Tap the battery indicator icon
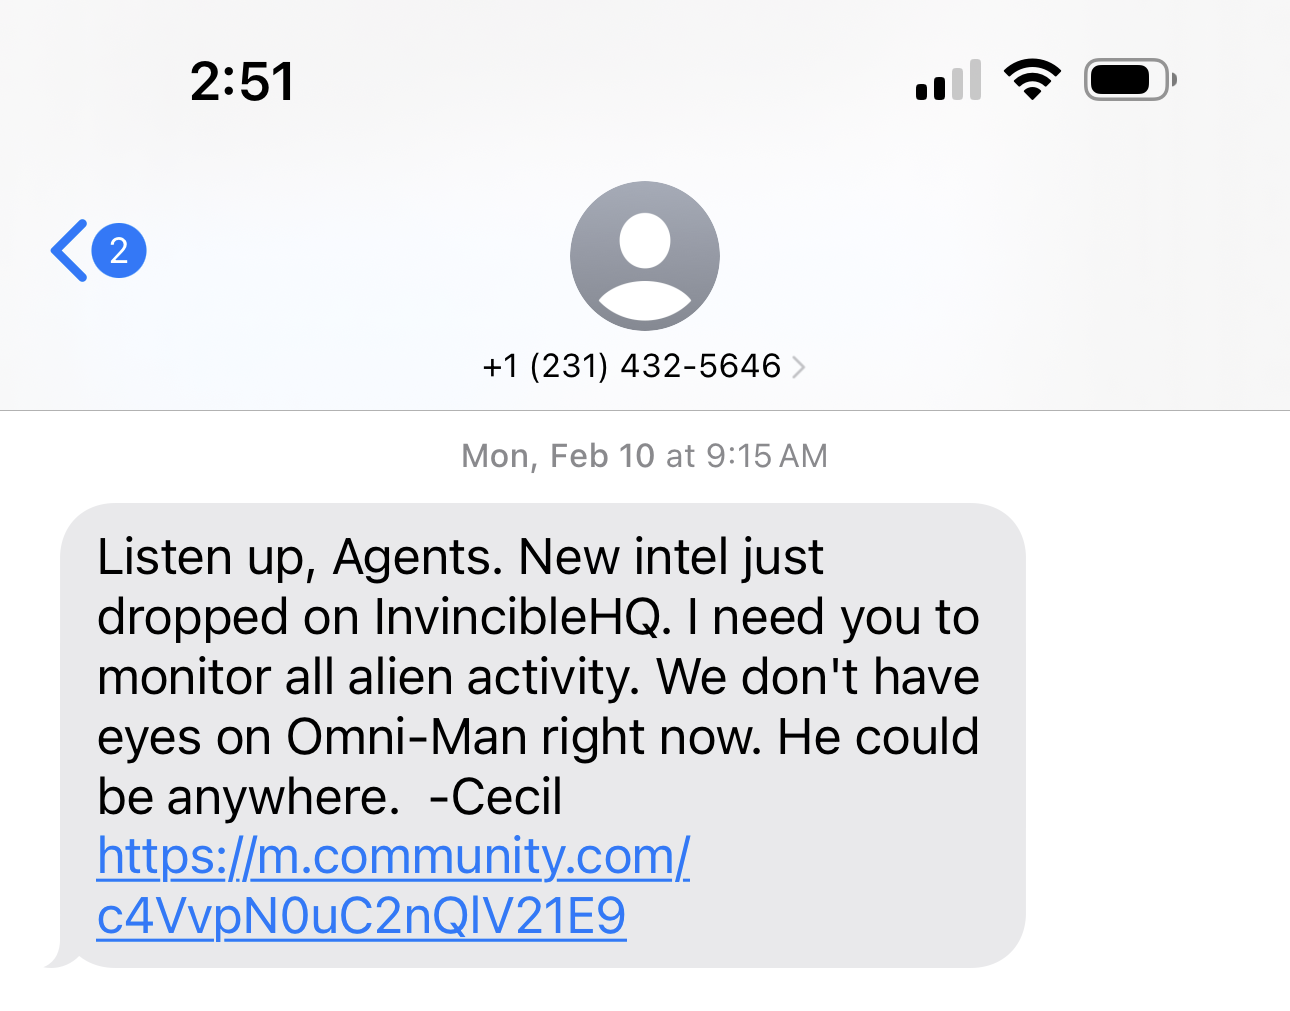The height and width of the screenshot is (1011, 1290). coord(1130,80)
